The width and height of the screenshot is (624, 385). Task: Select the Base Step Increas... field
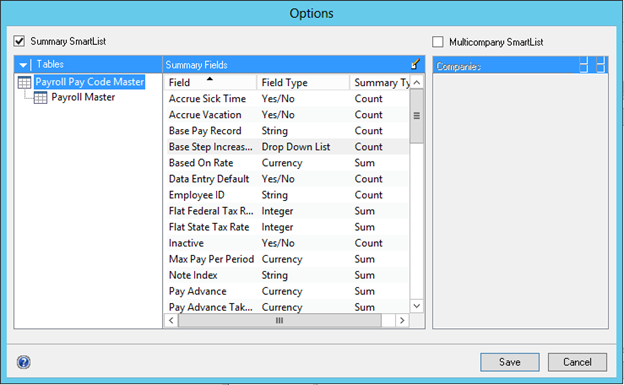pos(211,147)
